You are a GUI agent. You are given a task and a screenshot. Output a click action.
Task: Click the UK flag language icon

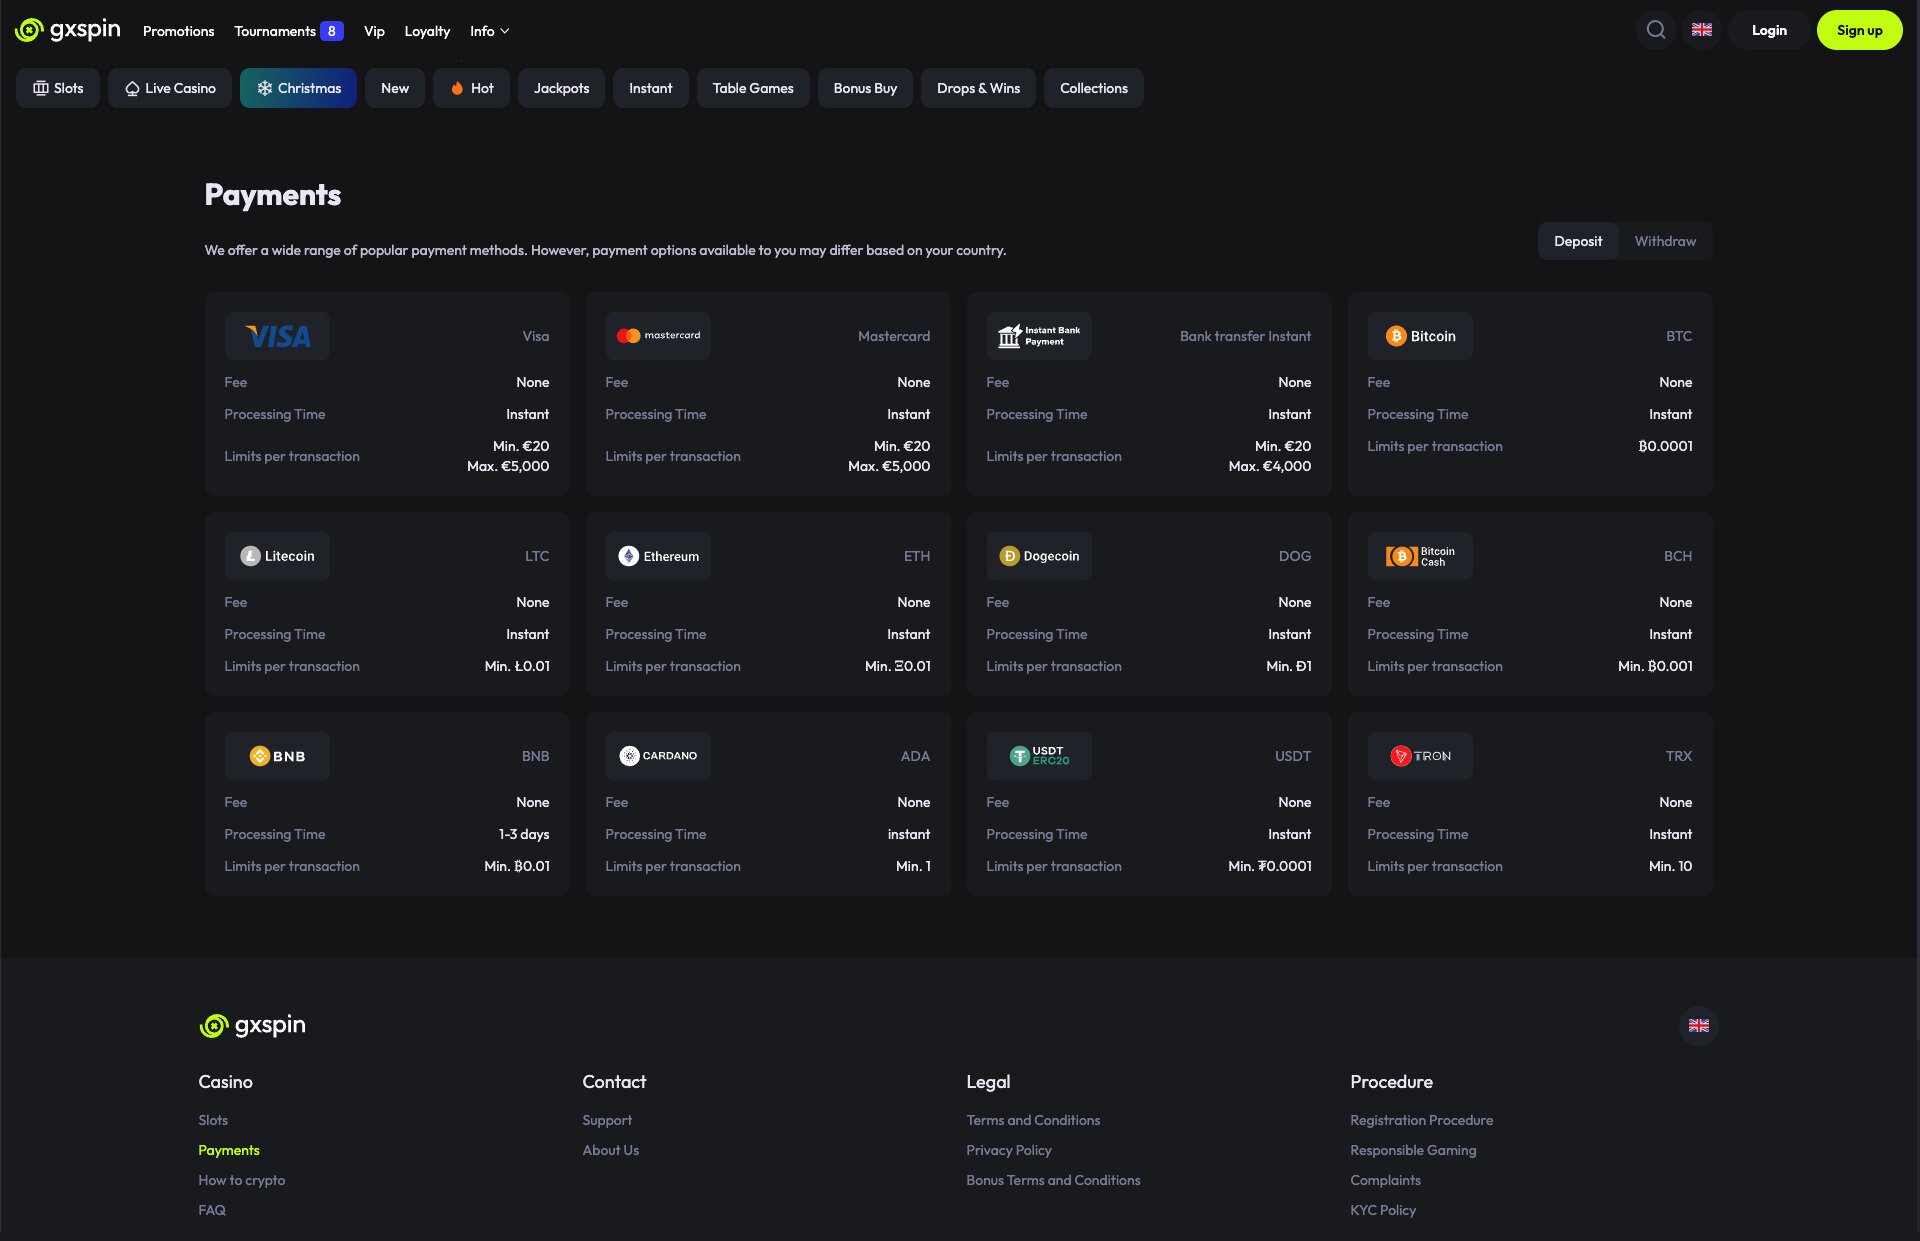tap(1701, 30)
